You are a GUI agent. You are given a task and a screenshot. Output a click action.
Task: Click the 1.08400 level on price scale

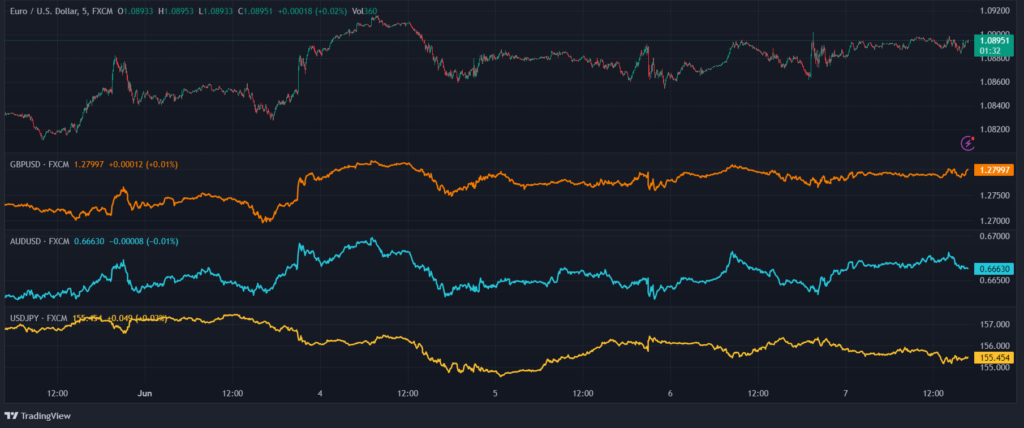tap(997, 106)
